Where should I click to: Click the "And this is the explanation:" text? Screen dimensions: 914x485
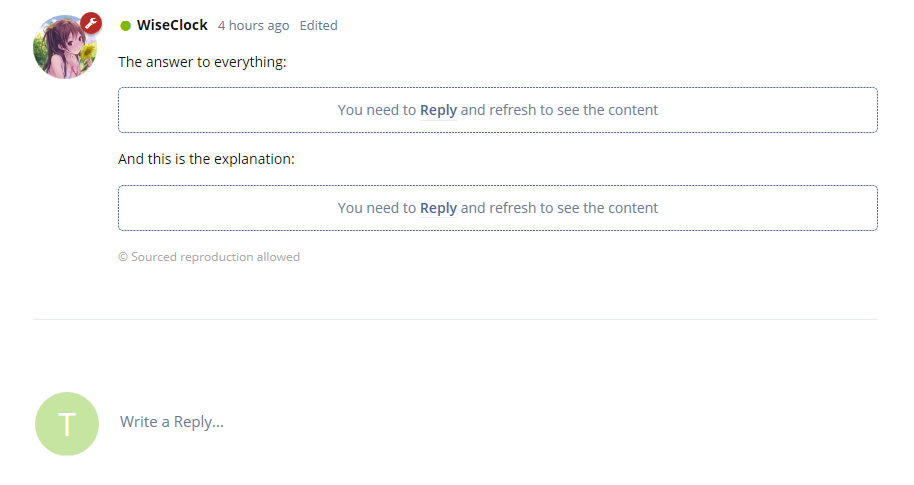[206, 159]
